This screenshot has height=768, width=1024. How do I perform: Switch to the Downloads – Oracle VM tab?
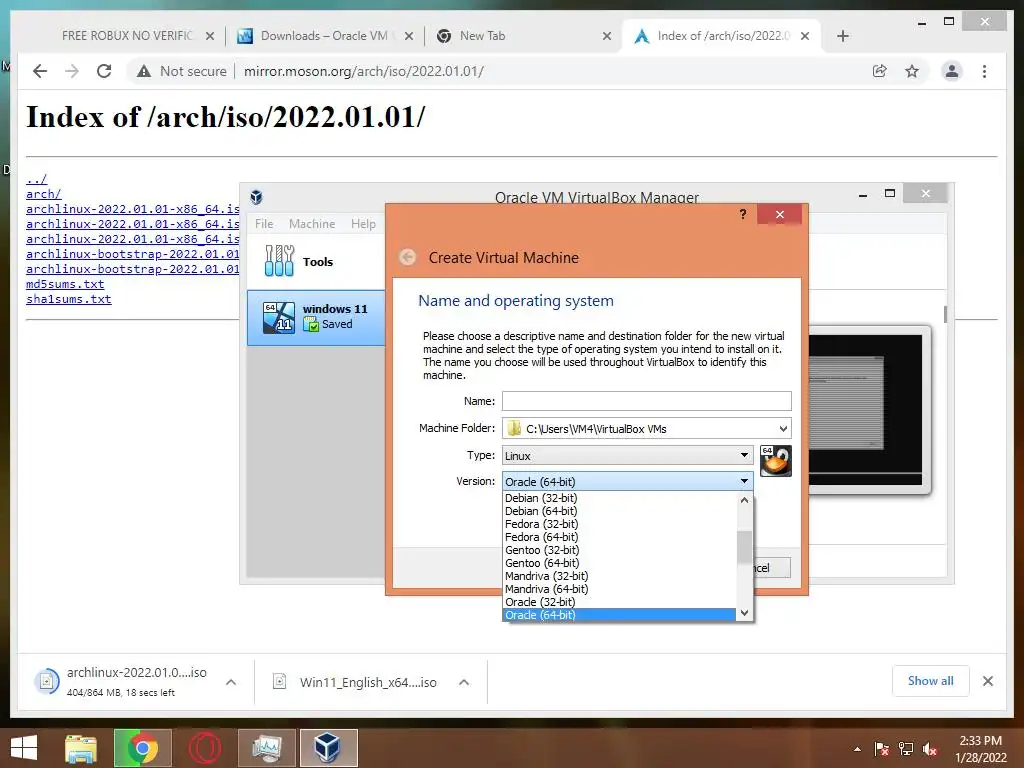coord(324,36)
